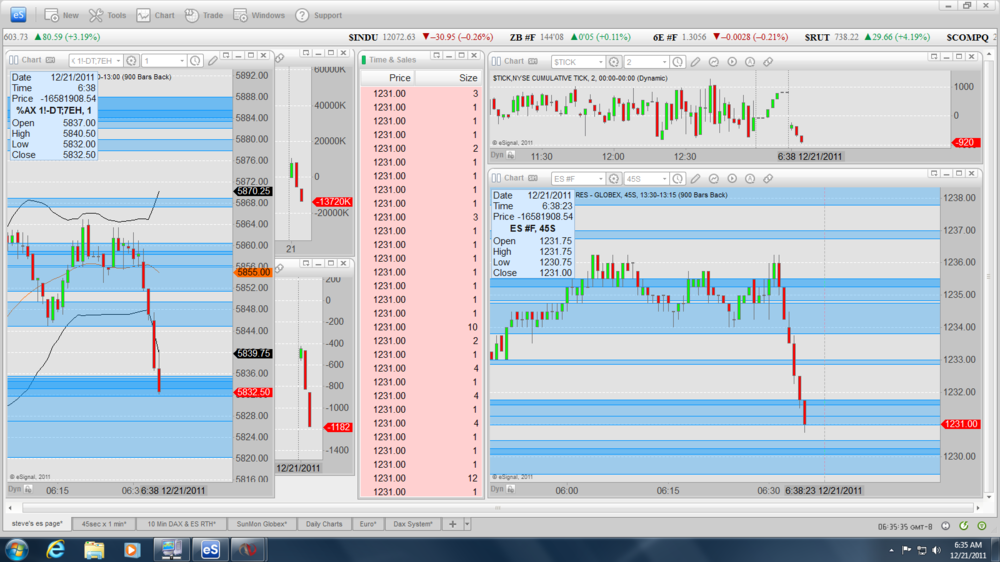Viewport: 1000px width, 562px height.
Task: Launch Internet Explorer from taskbar
Action: [x=56, y=549]
